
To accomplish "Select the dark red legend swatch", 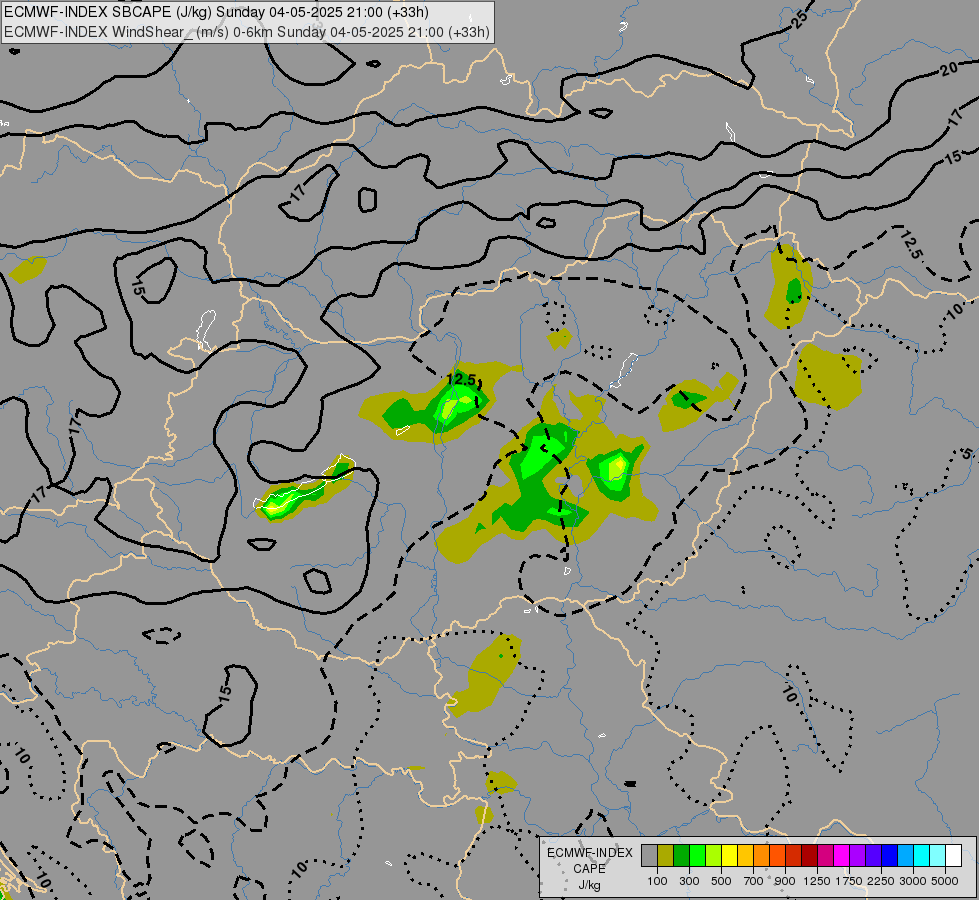I will (810, 855).
